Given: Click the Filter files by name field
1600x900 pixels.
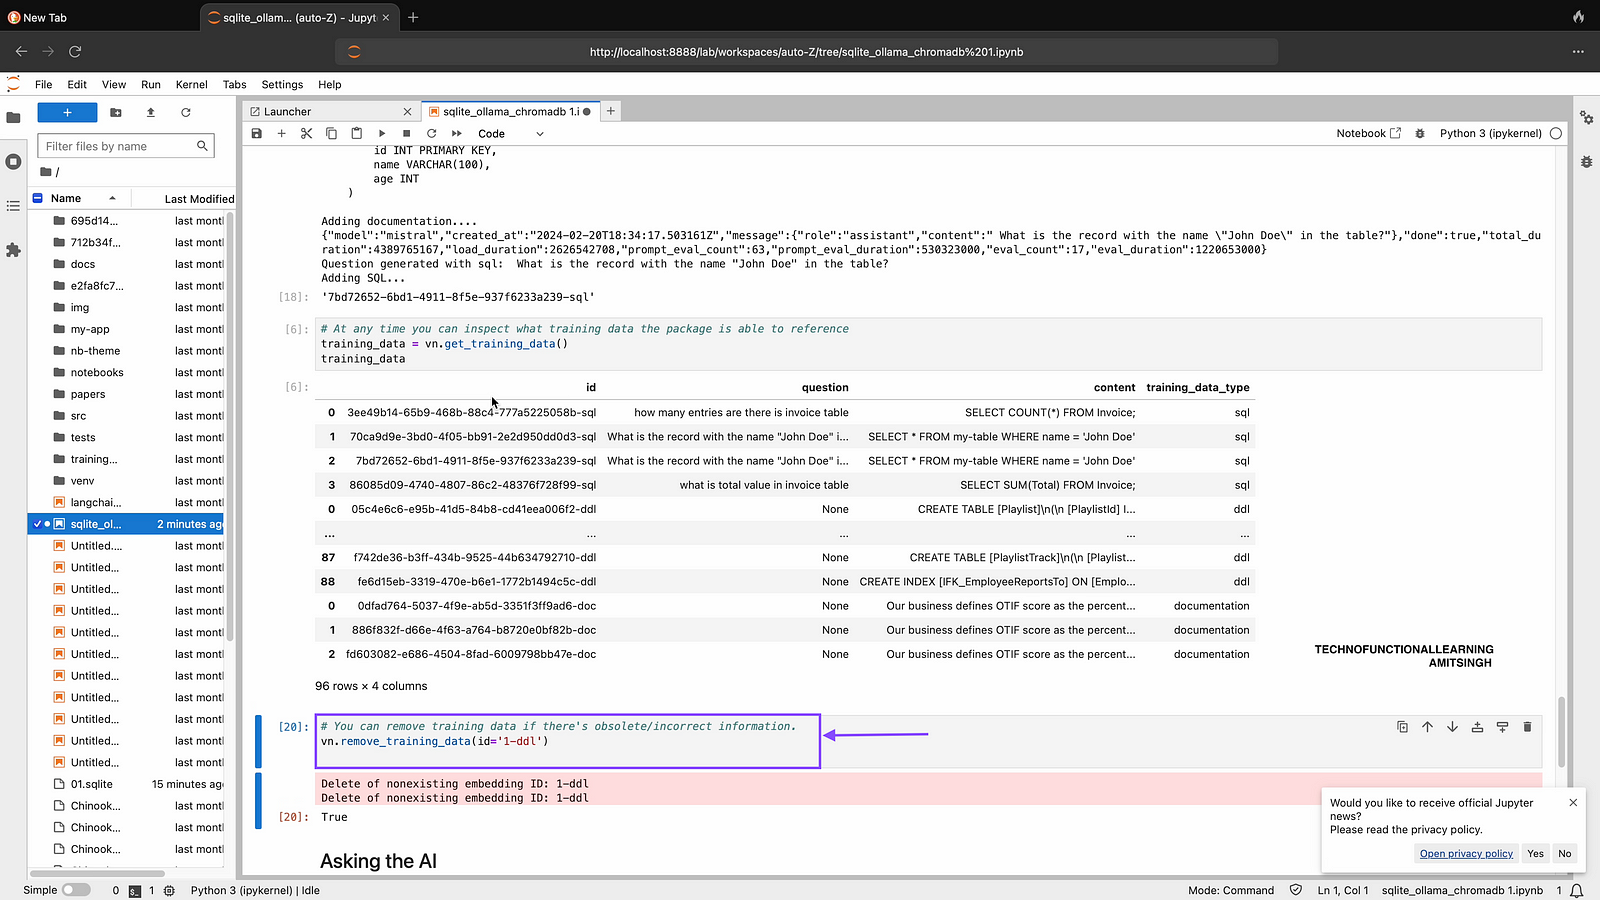Looking at the screenshot, I should click(118, 146).
